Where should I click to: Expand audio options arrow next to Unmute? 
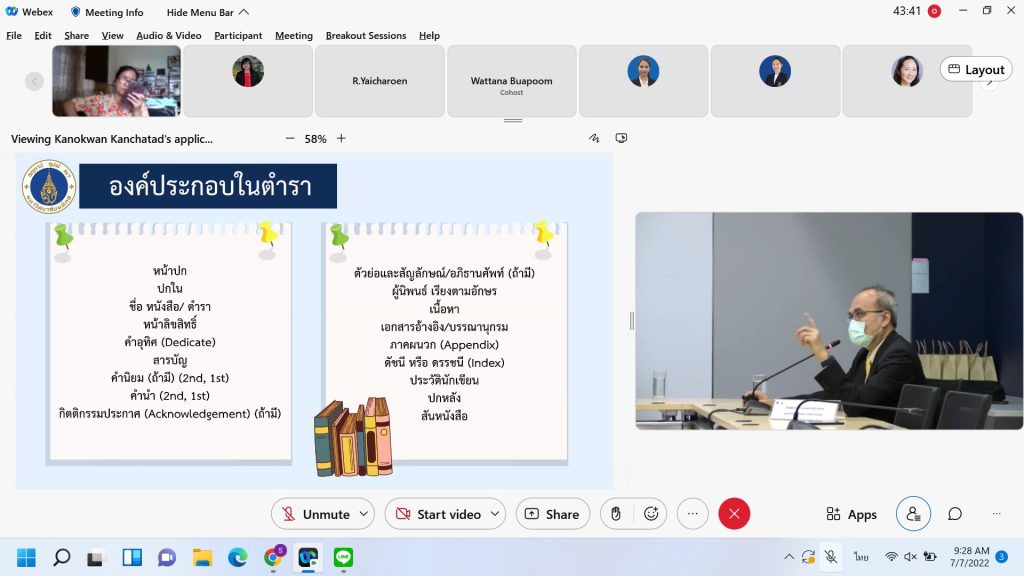[363, 514]
